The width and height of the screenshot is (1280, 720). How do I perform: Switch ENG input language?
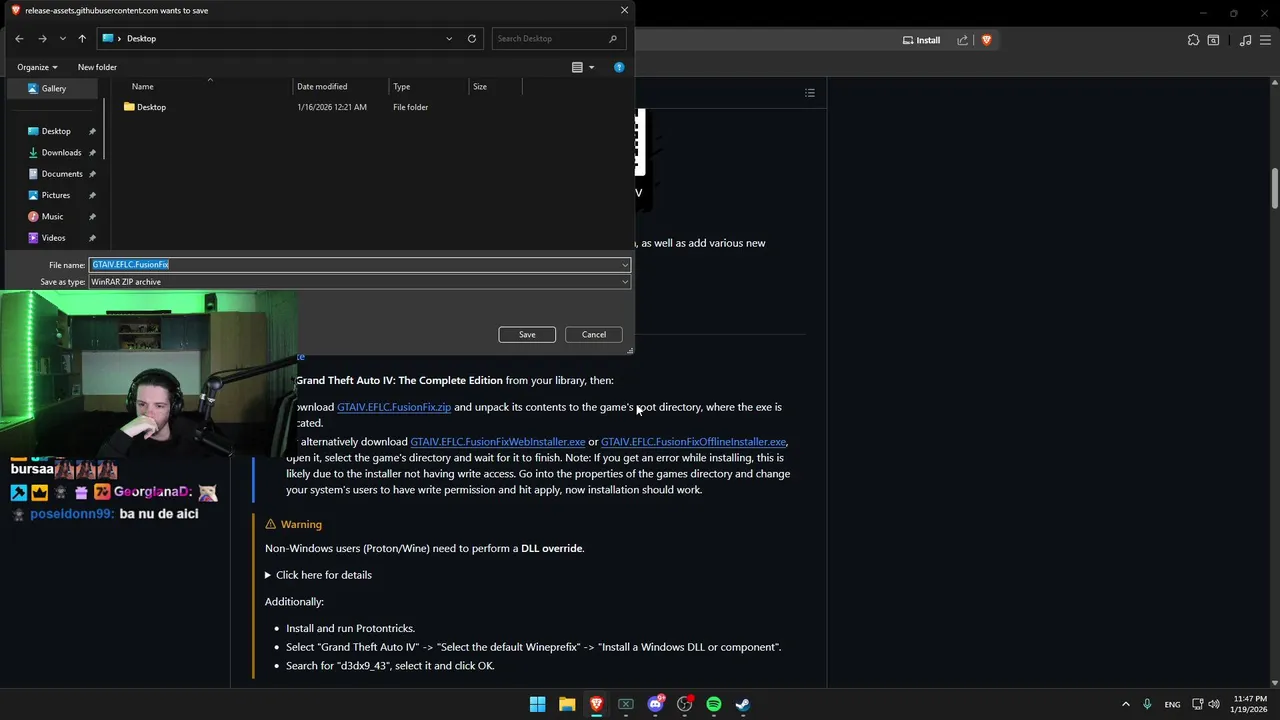(1172, 704)
